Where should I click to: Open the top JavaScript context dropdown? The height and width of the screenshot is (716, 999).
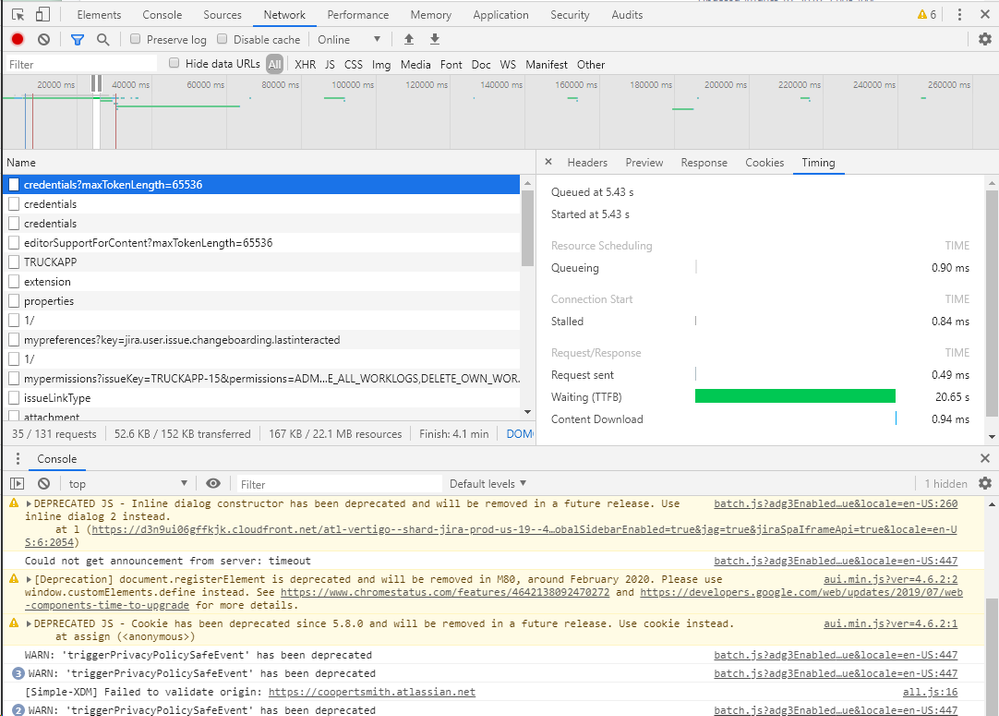127,483
